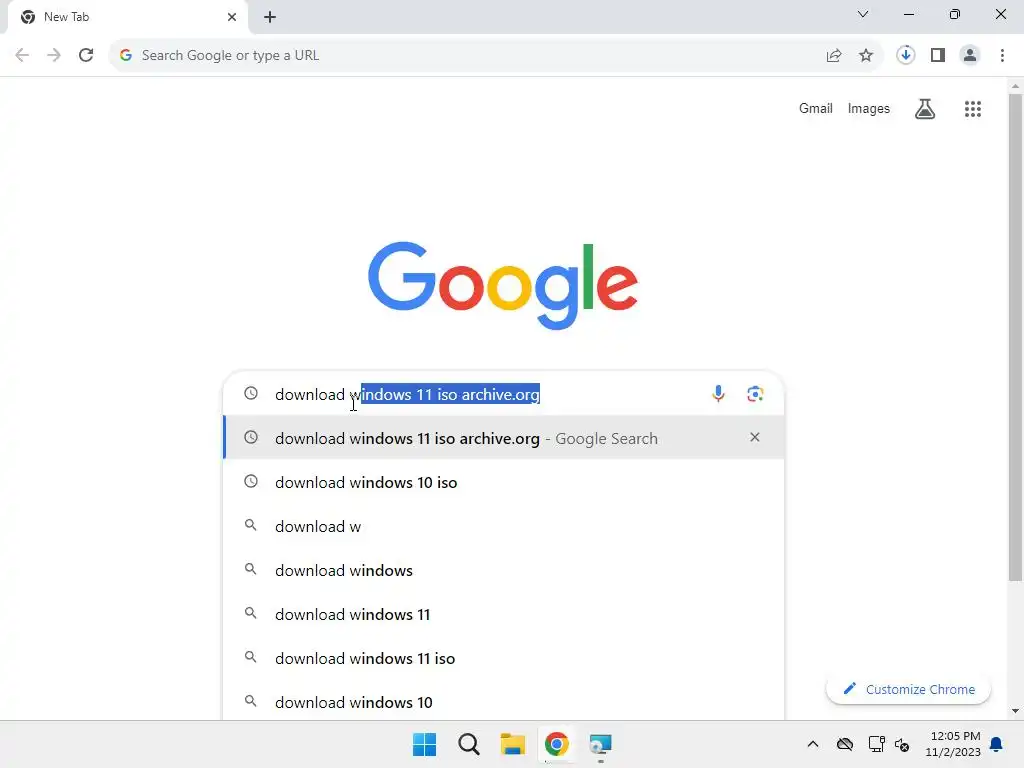Open the Gmail link
The width and height of the screenshot is (1024, 768).
click(816, 108)
